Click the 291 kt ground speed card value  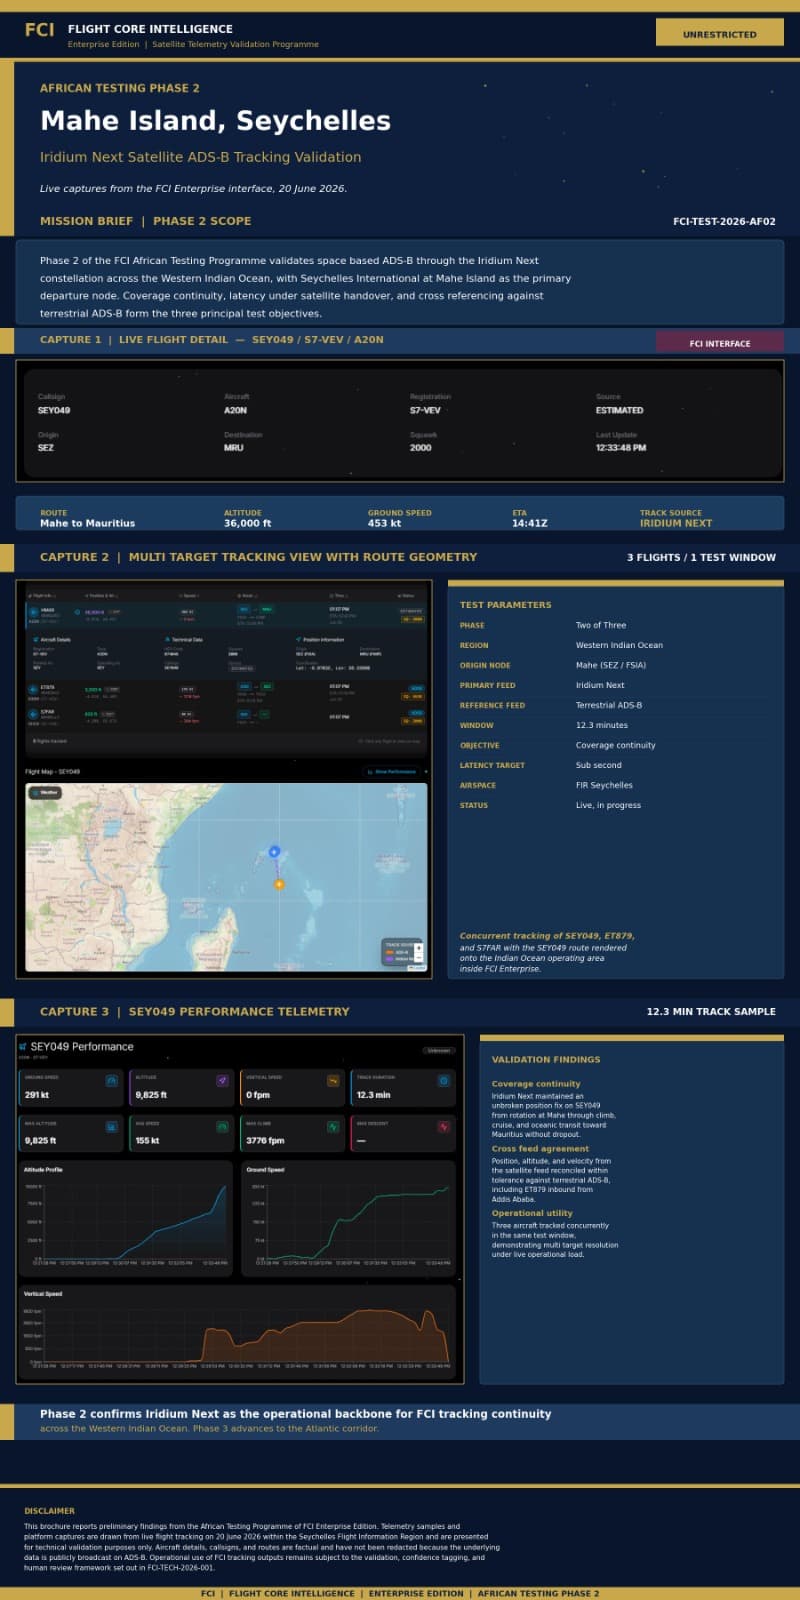[x=37, y=1095]
